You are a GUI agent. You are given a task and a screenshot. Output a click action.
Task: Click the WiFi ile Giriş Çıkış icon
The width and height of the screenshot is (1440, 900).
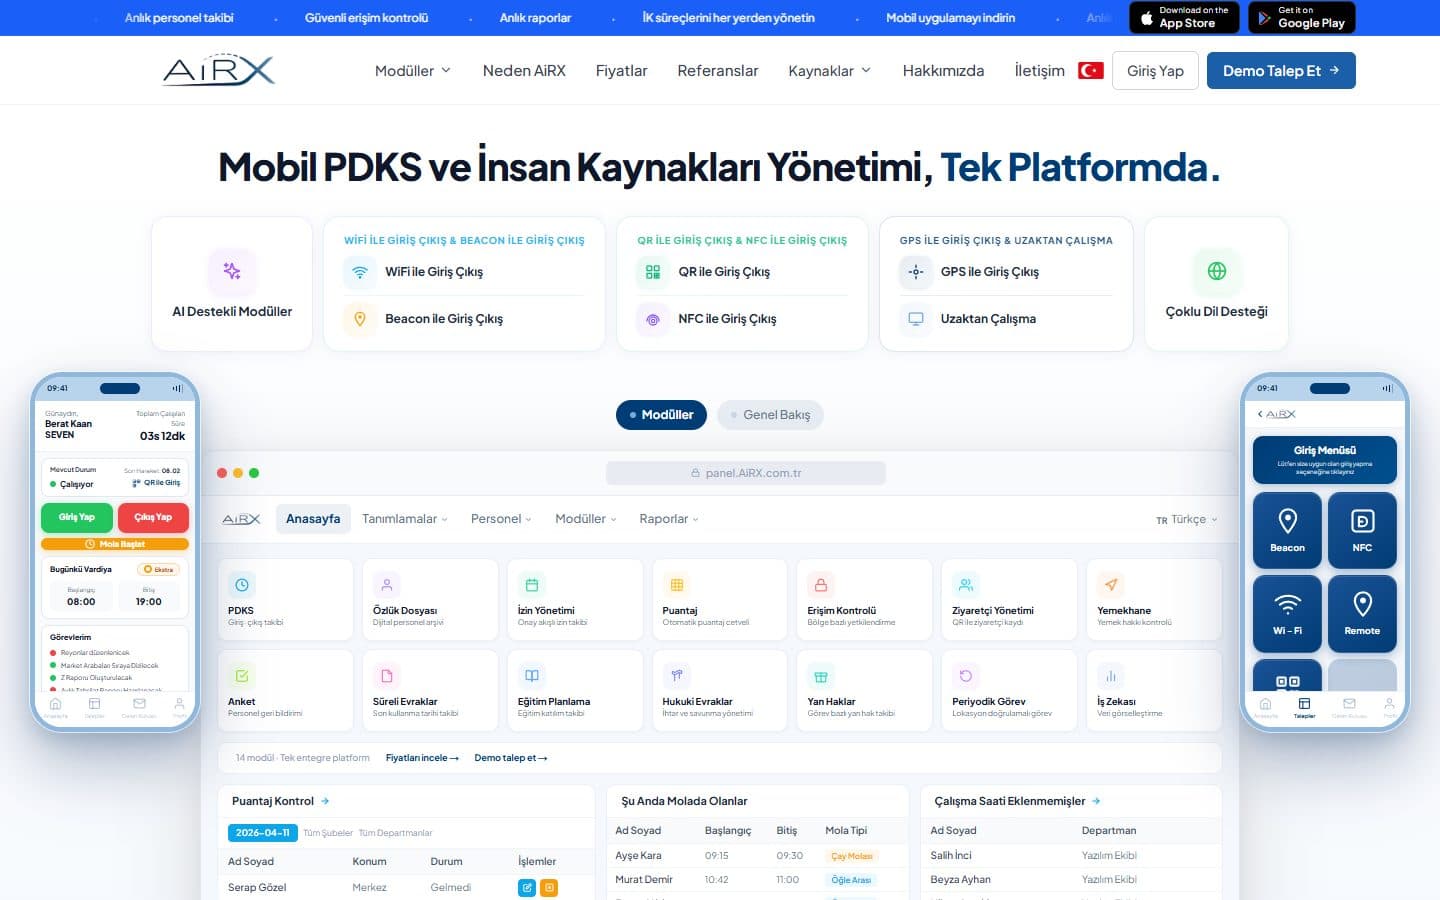360,272
